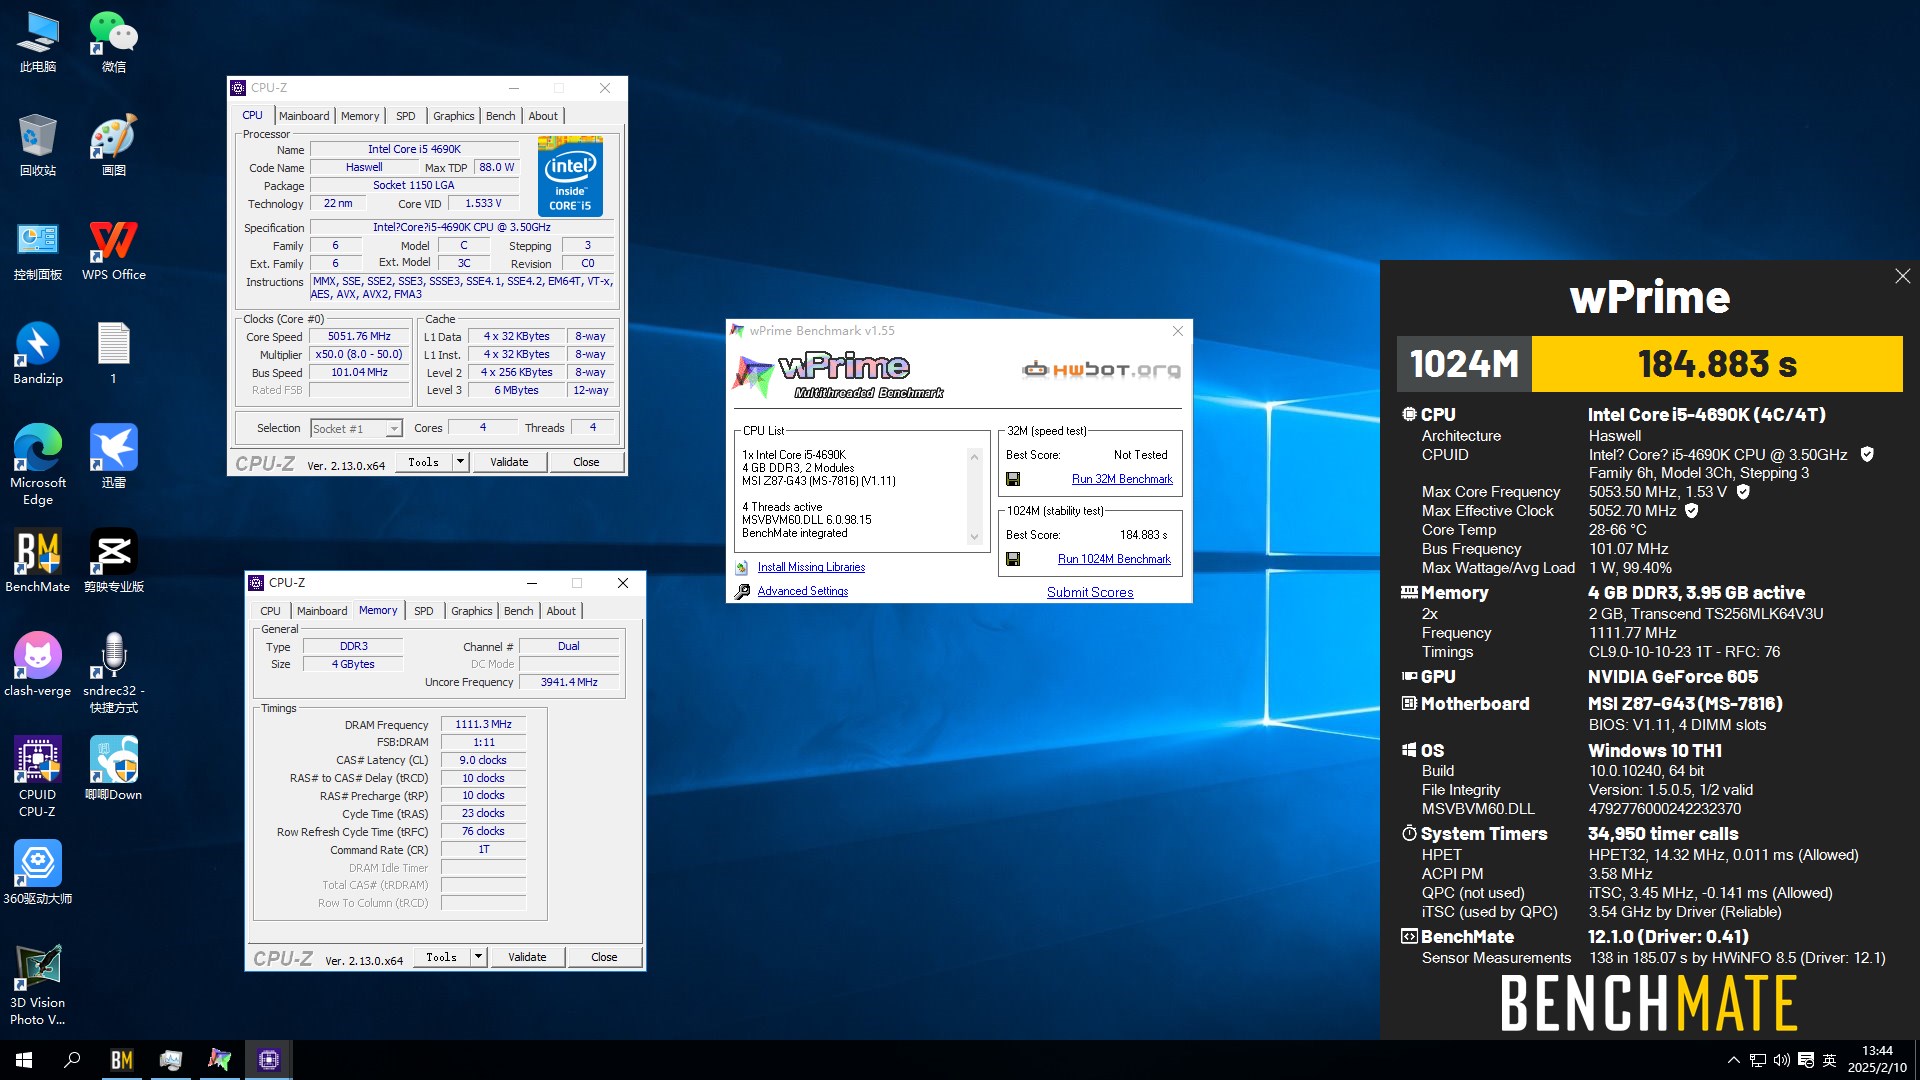
Task: Open taskbar search
Action: [x=72, y=1060]
